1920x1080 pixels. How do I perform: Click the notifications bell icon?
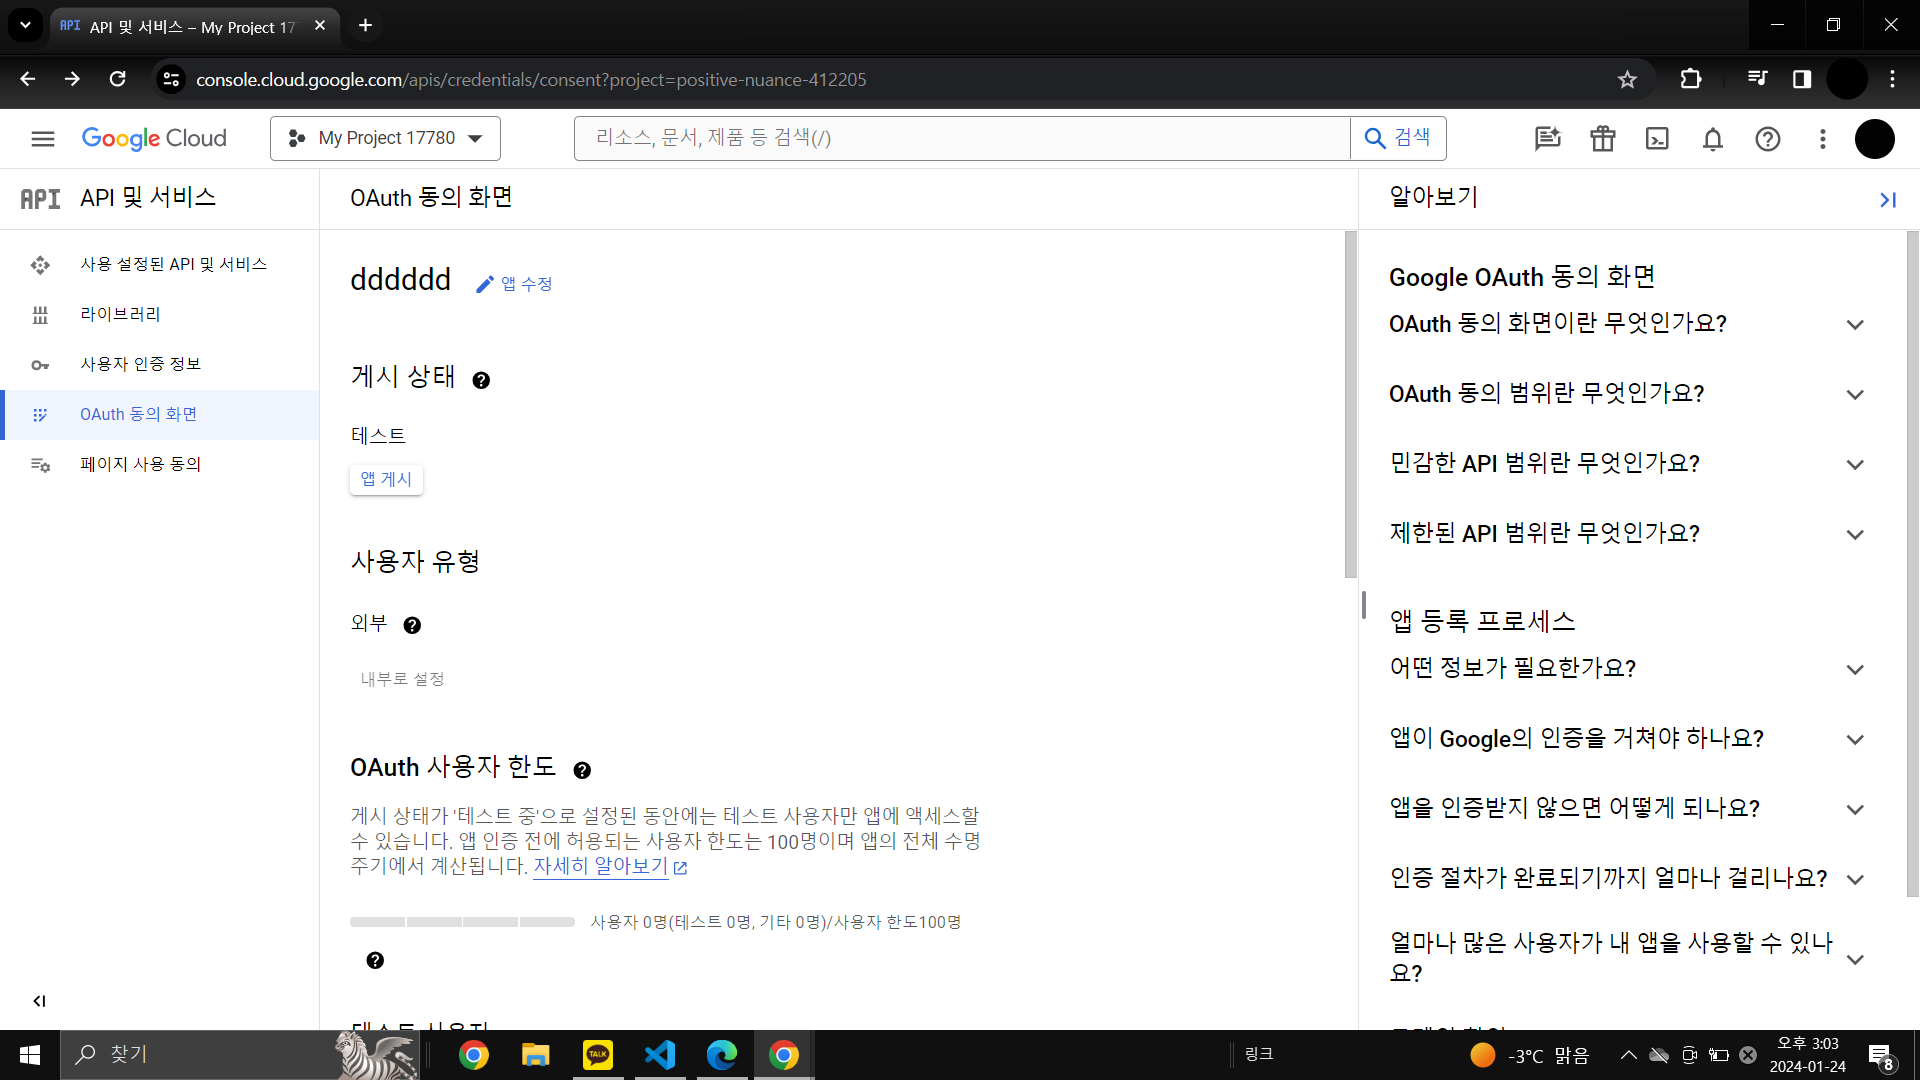(1712, 139)
